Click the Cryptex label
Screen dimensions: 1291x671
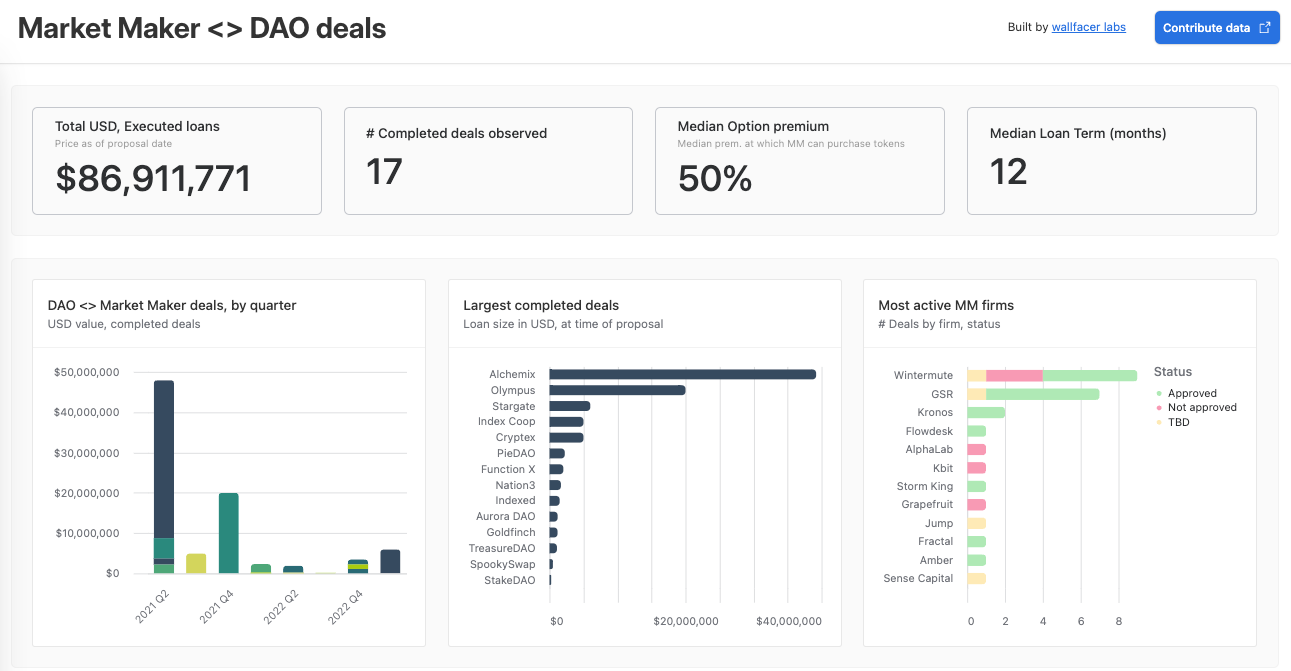(x=516, y=437)
